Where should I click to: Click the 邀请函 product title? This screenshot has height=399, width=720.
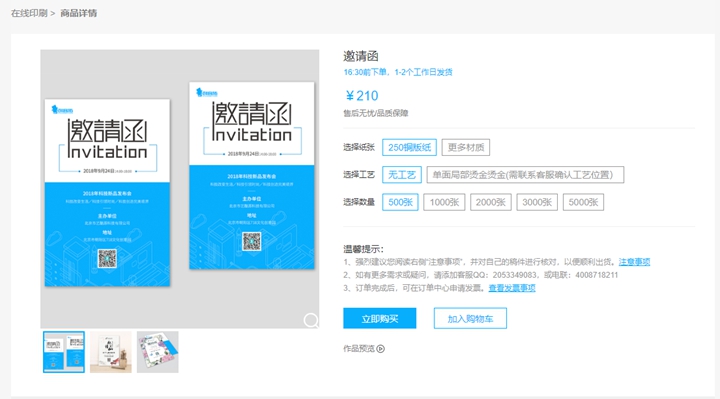(361, 56)
